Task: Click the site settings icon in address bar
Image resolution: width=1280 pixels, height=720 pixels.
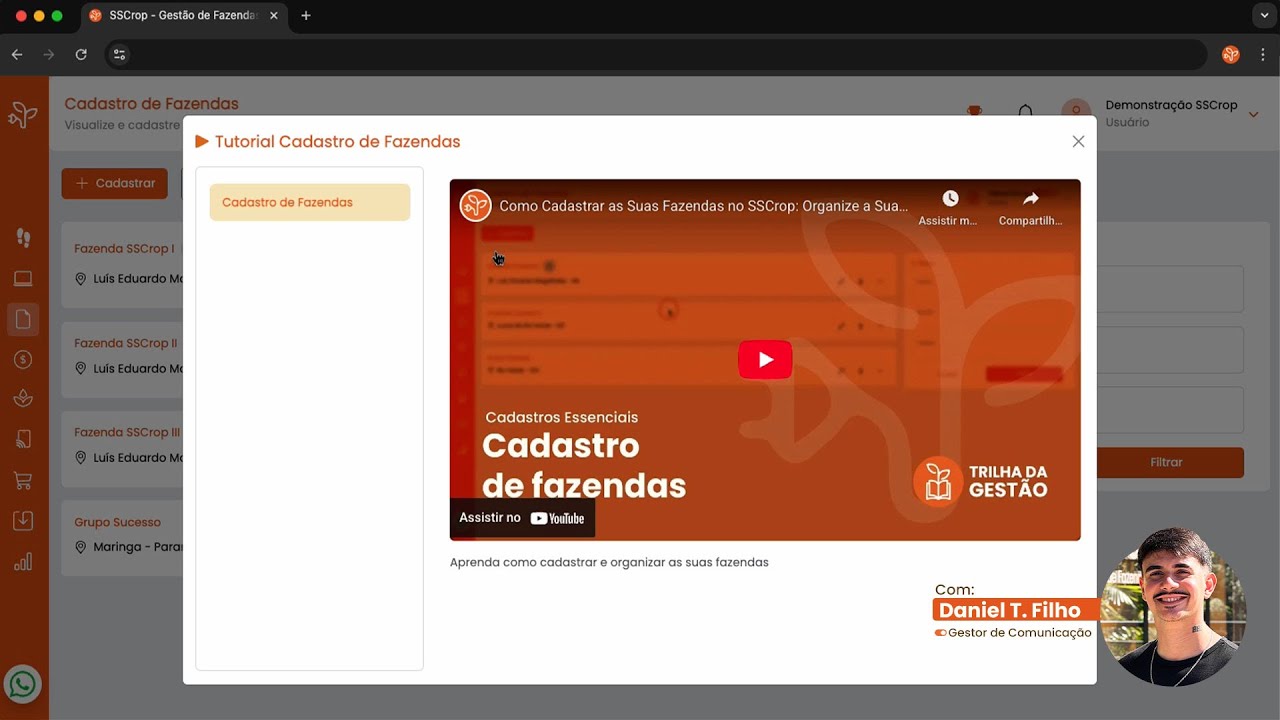Action: click(119, 55)
